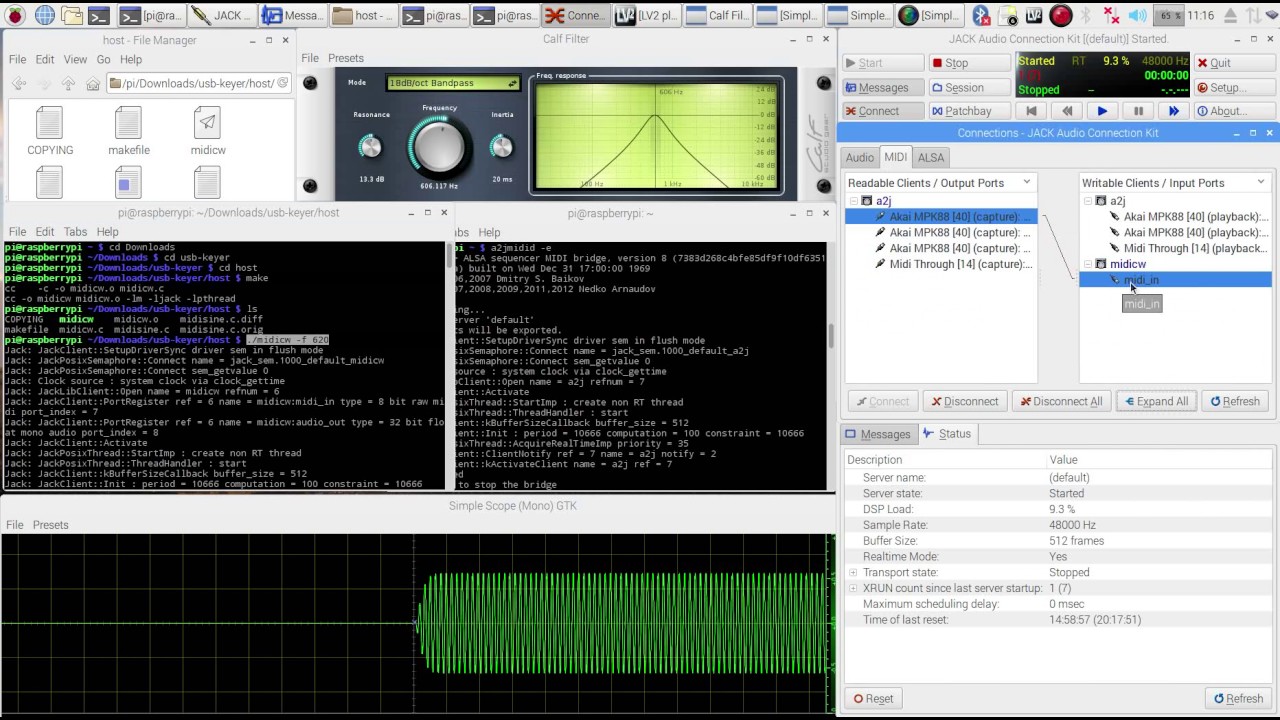Open the network arrows tray icon
Screen dimensions: 1280x720
point(1112,15)
